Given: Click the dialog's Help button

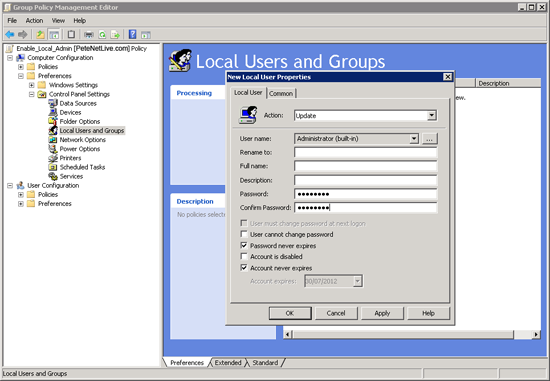Looking at the screenshot, I should (428, 313).
